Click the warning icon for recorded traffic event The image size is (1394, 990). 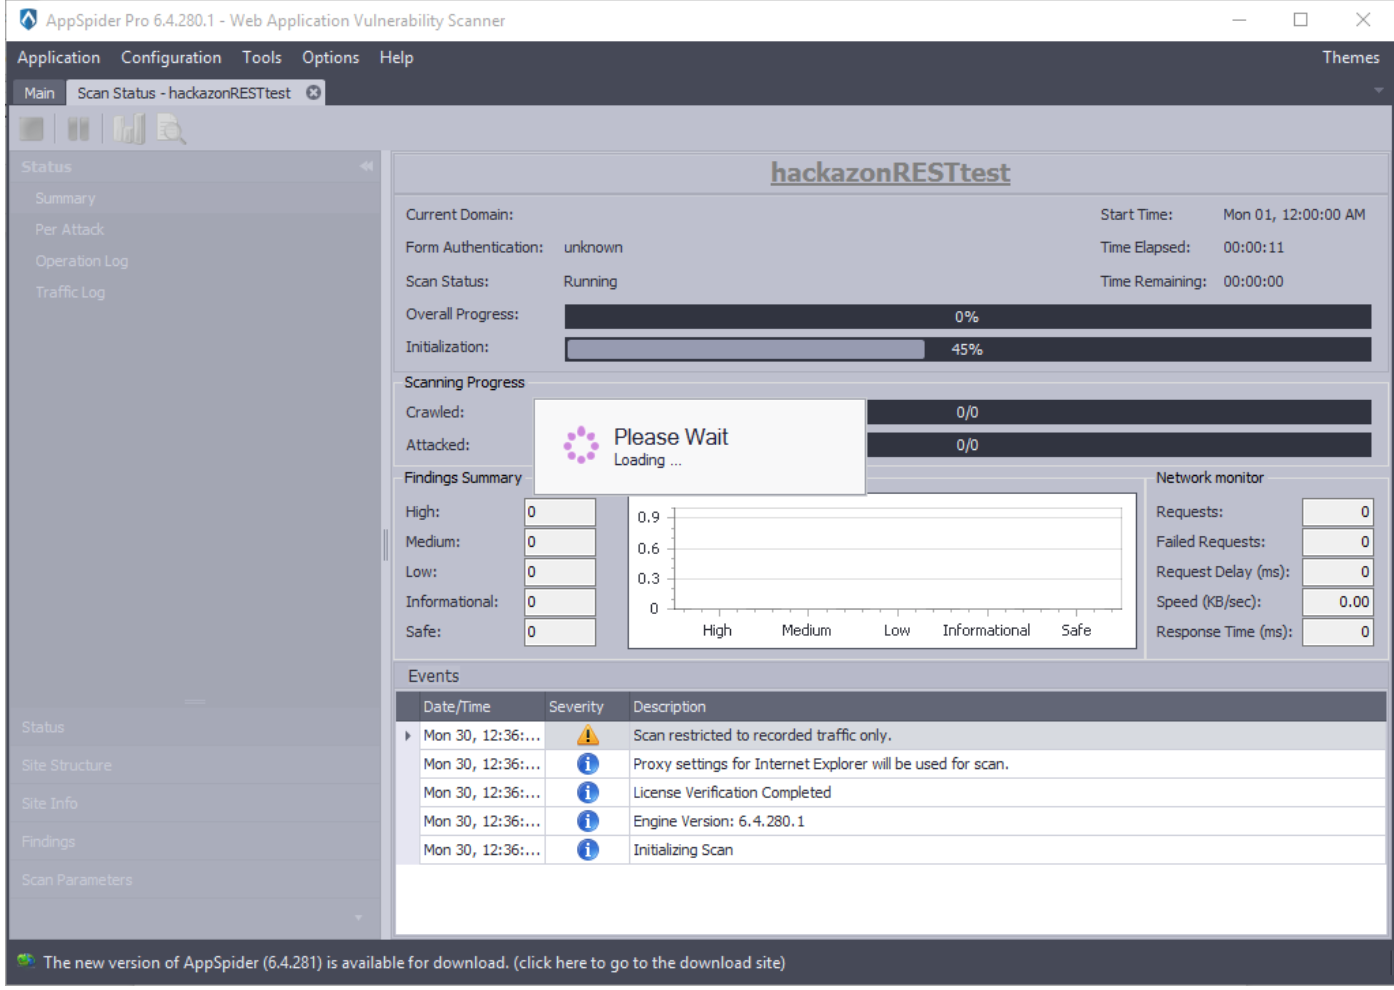pos(588,736)
